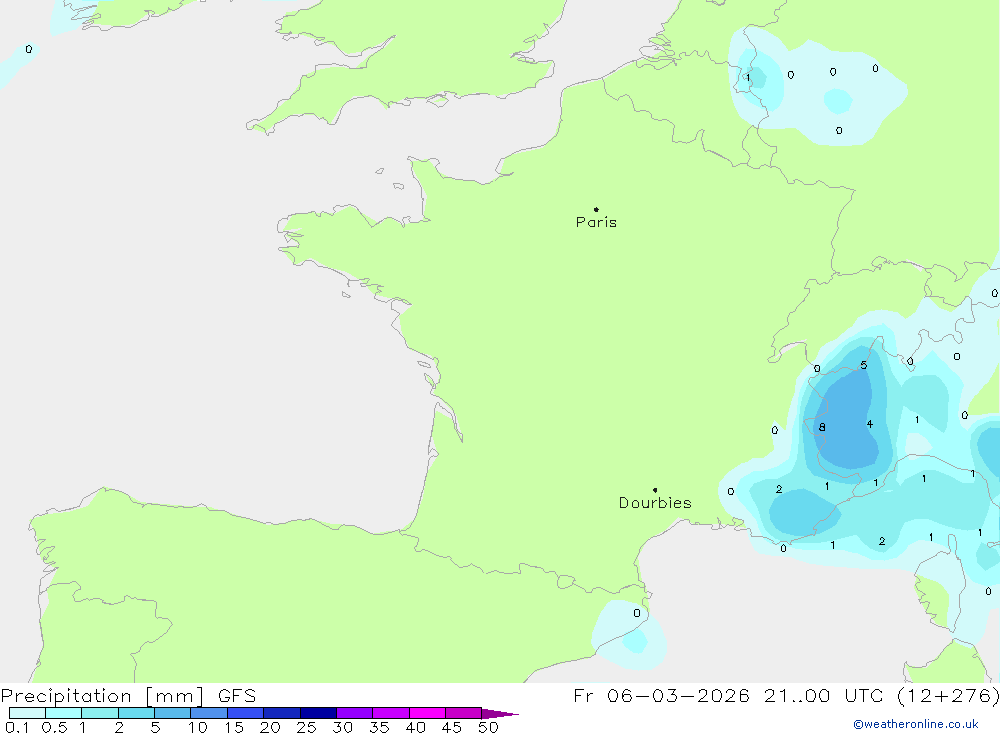
Task: Click the GFS model label
Action: point(237,696)
